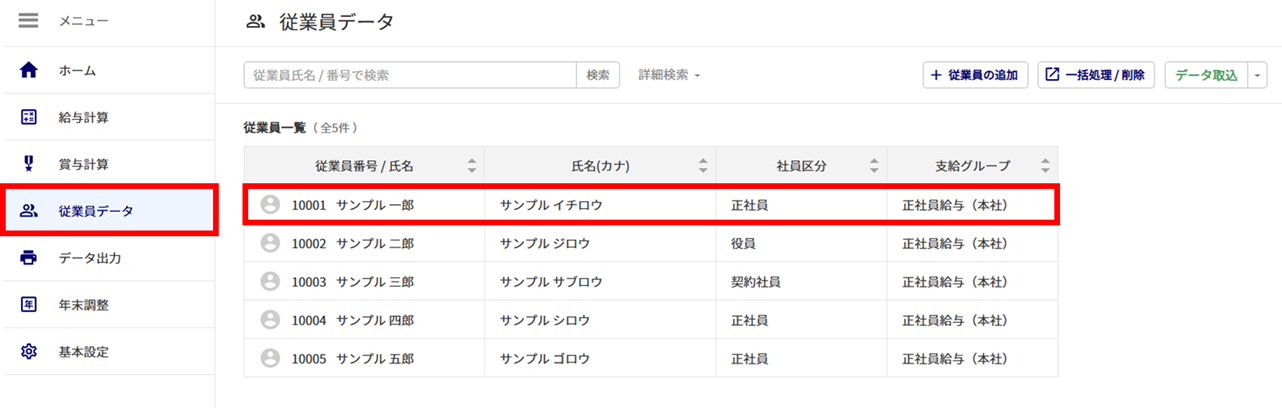Sort by 支給グループ column arrows
The width and height of the screenshot is (1282, 408).
point(1045,166)
